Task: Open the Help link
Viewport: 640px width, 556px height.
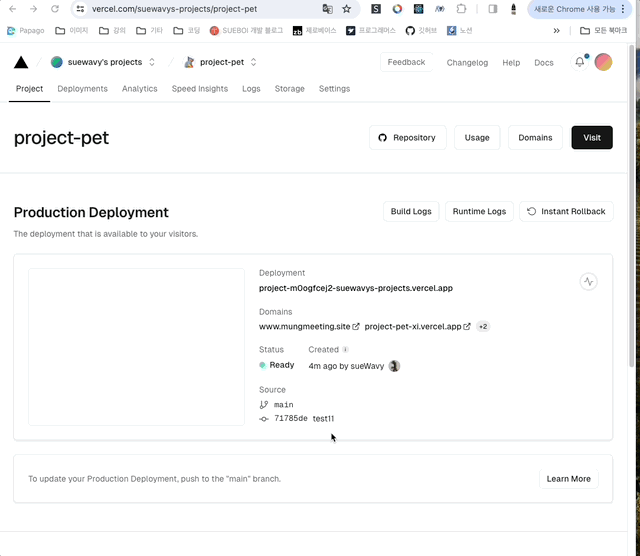Action: click(x=511, y=62)
